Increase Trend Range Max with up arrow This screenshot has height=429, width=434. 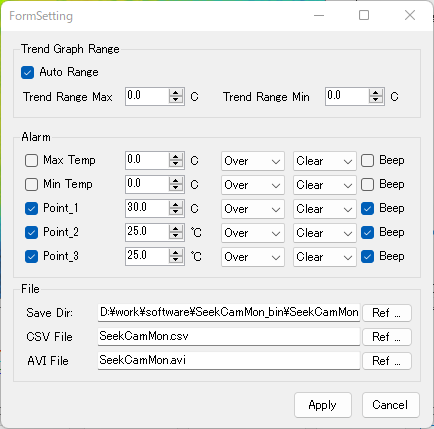[x=176, y=93]
